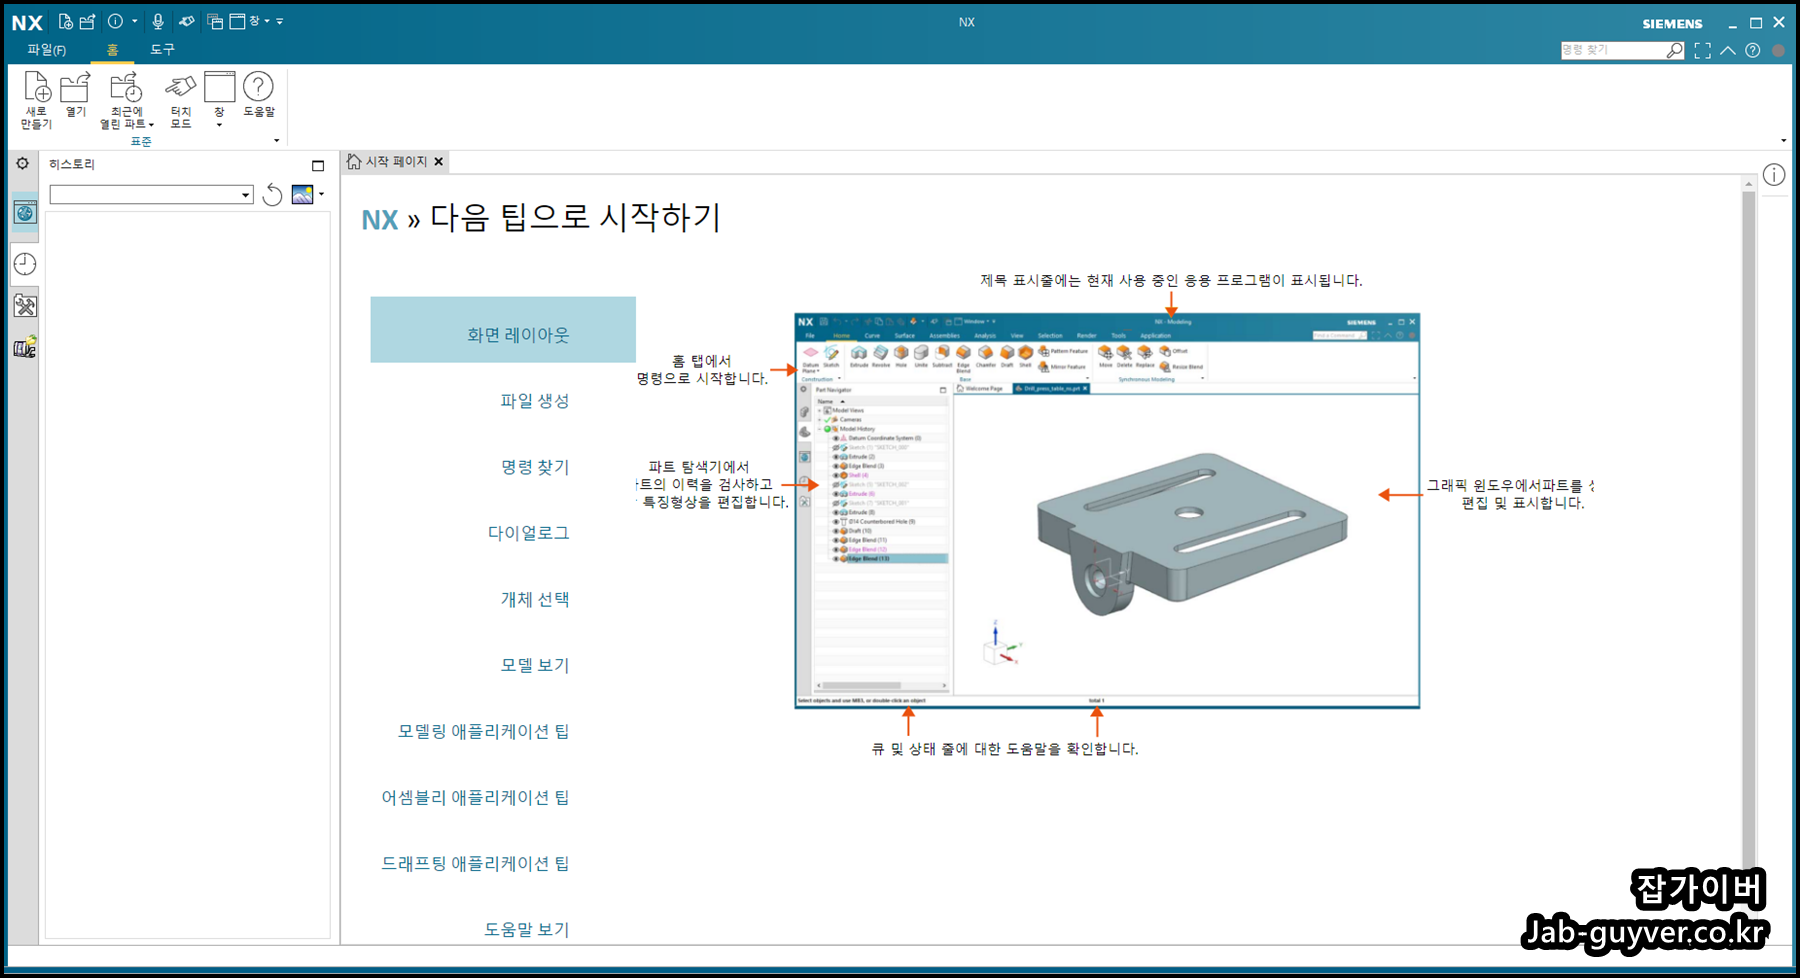Viewport: 1800px width, 978px height.
Task: Select the Roles tools resource tab icon
Action: [25, 306]
